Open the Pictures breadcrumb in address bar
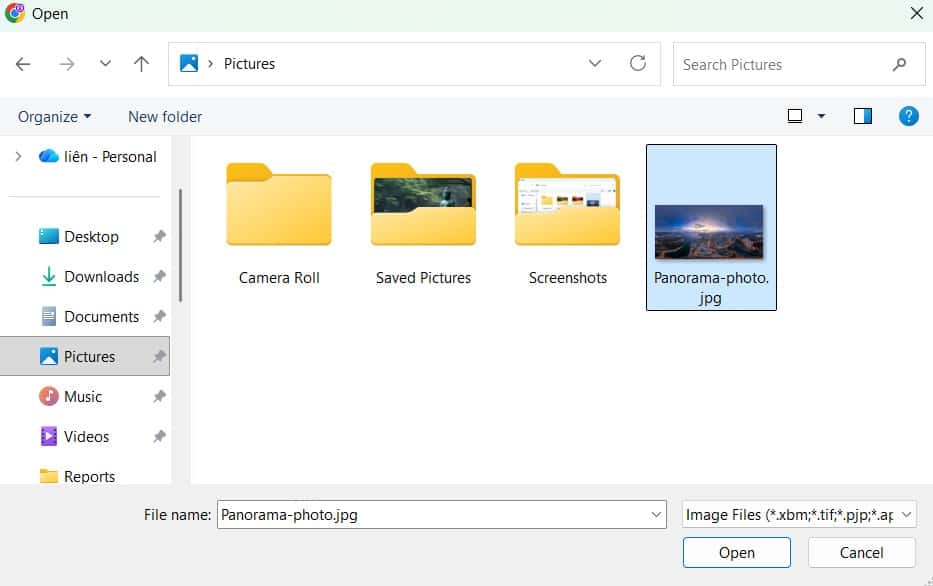The width and height of the screenshot is (933, 586). point(249,63)
